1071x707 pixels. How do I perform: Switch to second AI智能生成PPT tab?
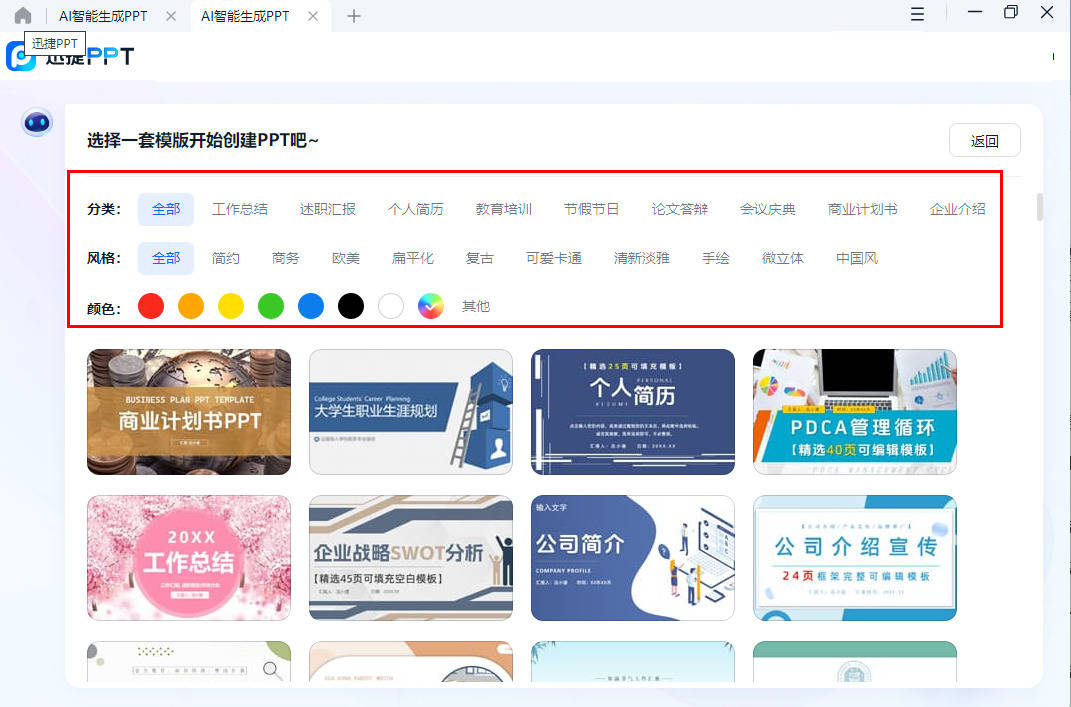coord(245,16)
